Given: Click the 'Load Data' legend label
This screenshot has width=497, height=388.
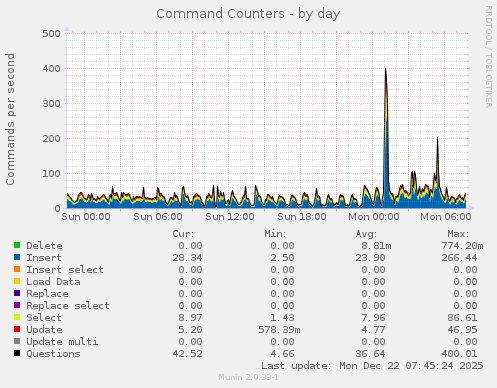Looking at the screenshot, I should click(x=53, y=282).
